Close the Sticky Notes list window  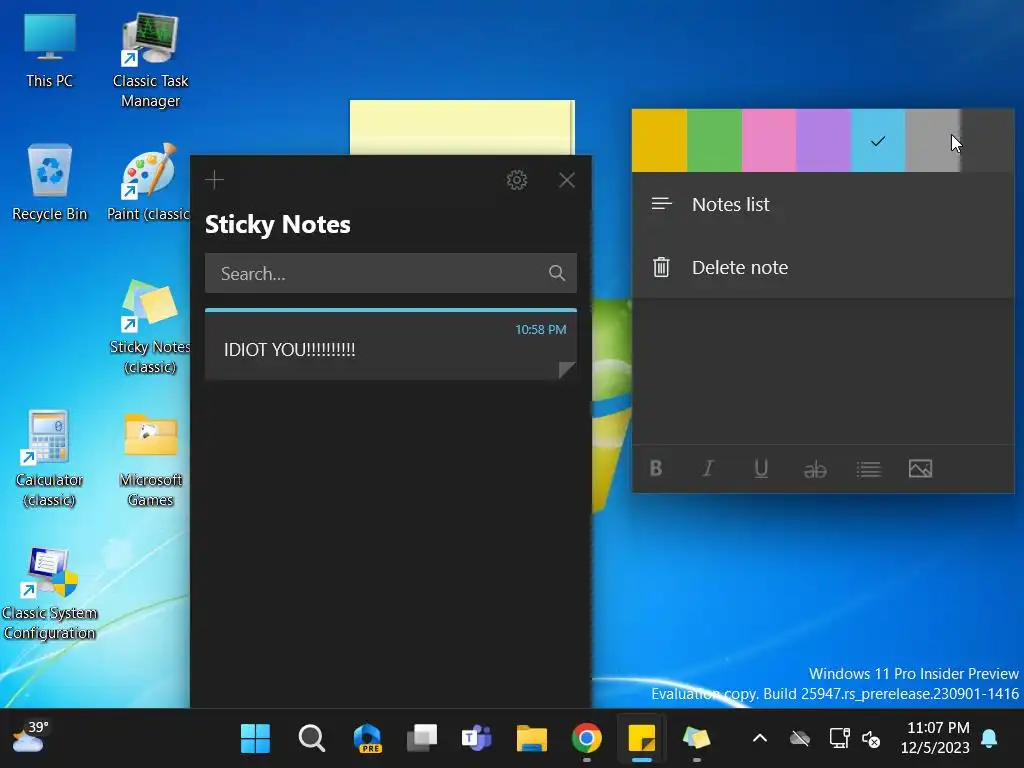click(x=567, y=180)
